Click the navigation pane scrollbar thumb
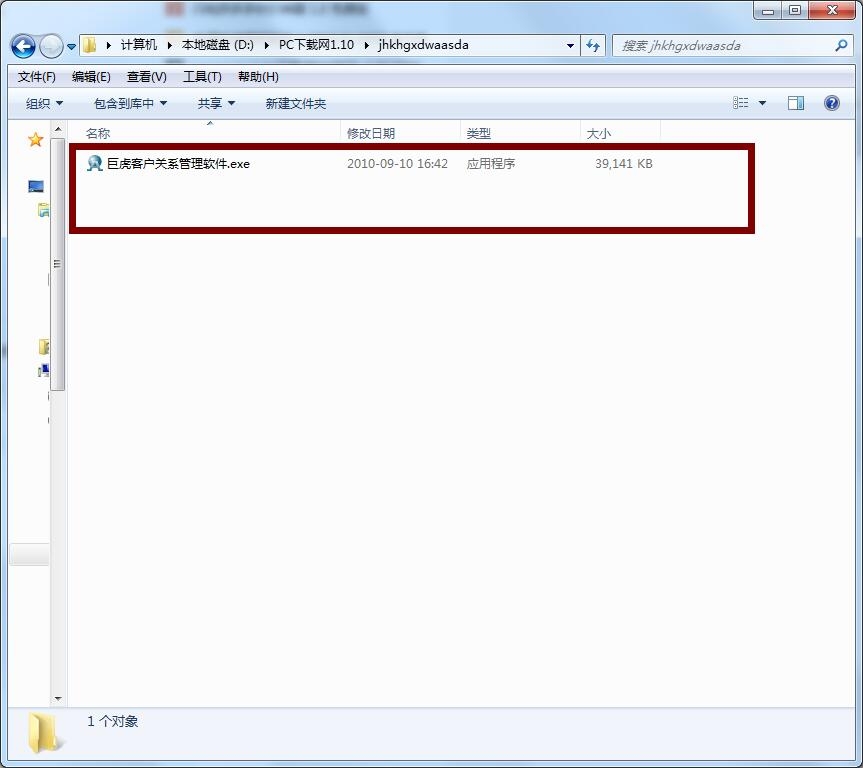 pyautogui.click(x=58, y=264)
